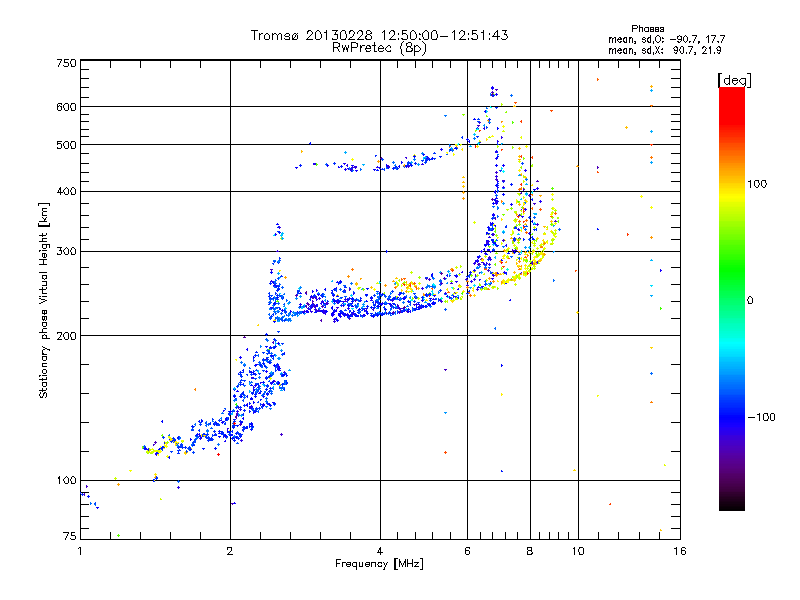Click the 'mean, sd,O: -90.7, 17.7' line
Image resolution: width=800 pixels, height=600 pixels.
pyautogui.click(x=666, y=39)
